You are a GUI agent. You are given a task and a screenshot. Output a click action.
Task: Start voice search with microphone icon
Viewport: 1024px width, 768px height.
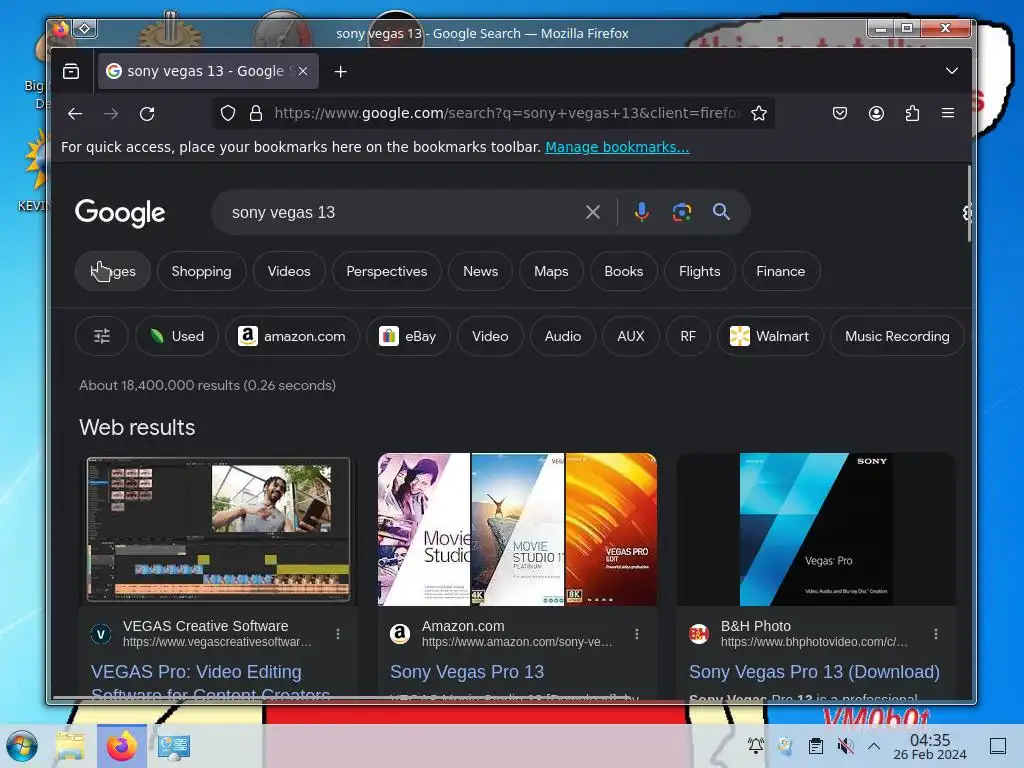(x=642, y=212)
